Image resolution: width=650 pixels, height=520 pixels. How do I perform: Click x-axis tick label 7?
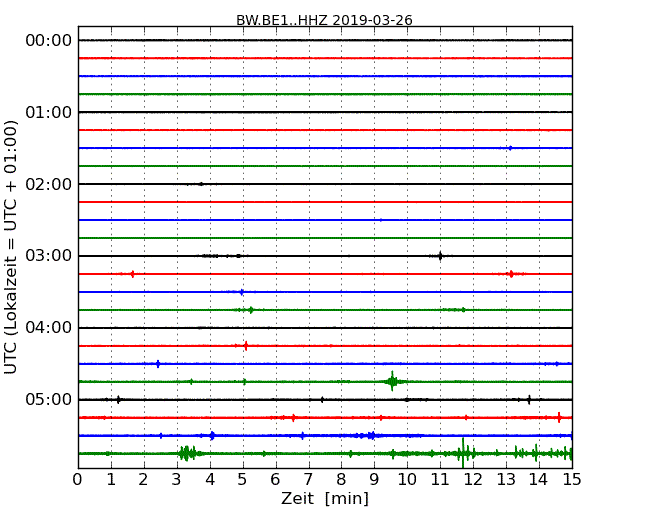tap(308, 480)
